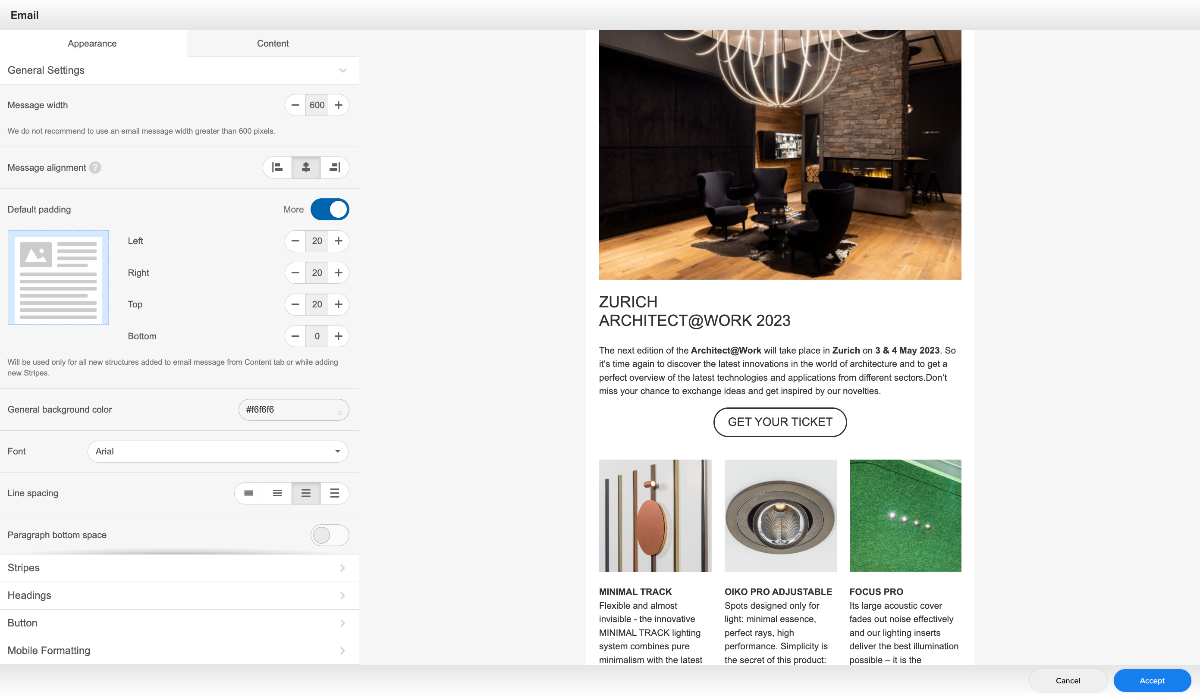Switch to the Content tab
1200x695 pixels.
pos(273,43)
